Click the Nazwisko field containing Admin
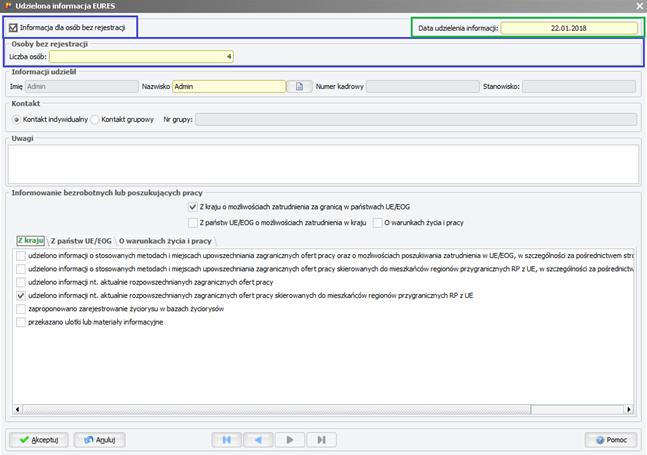This screenshot has height=455, width=647. coord(229,87)
